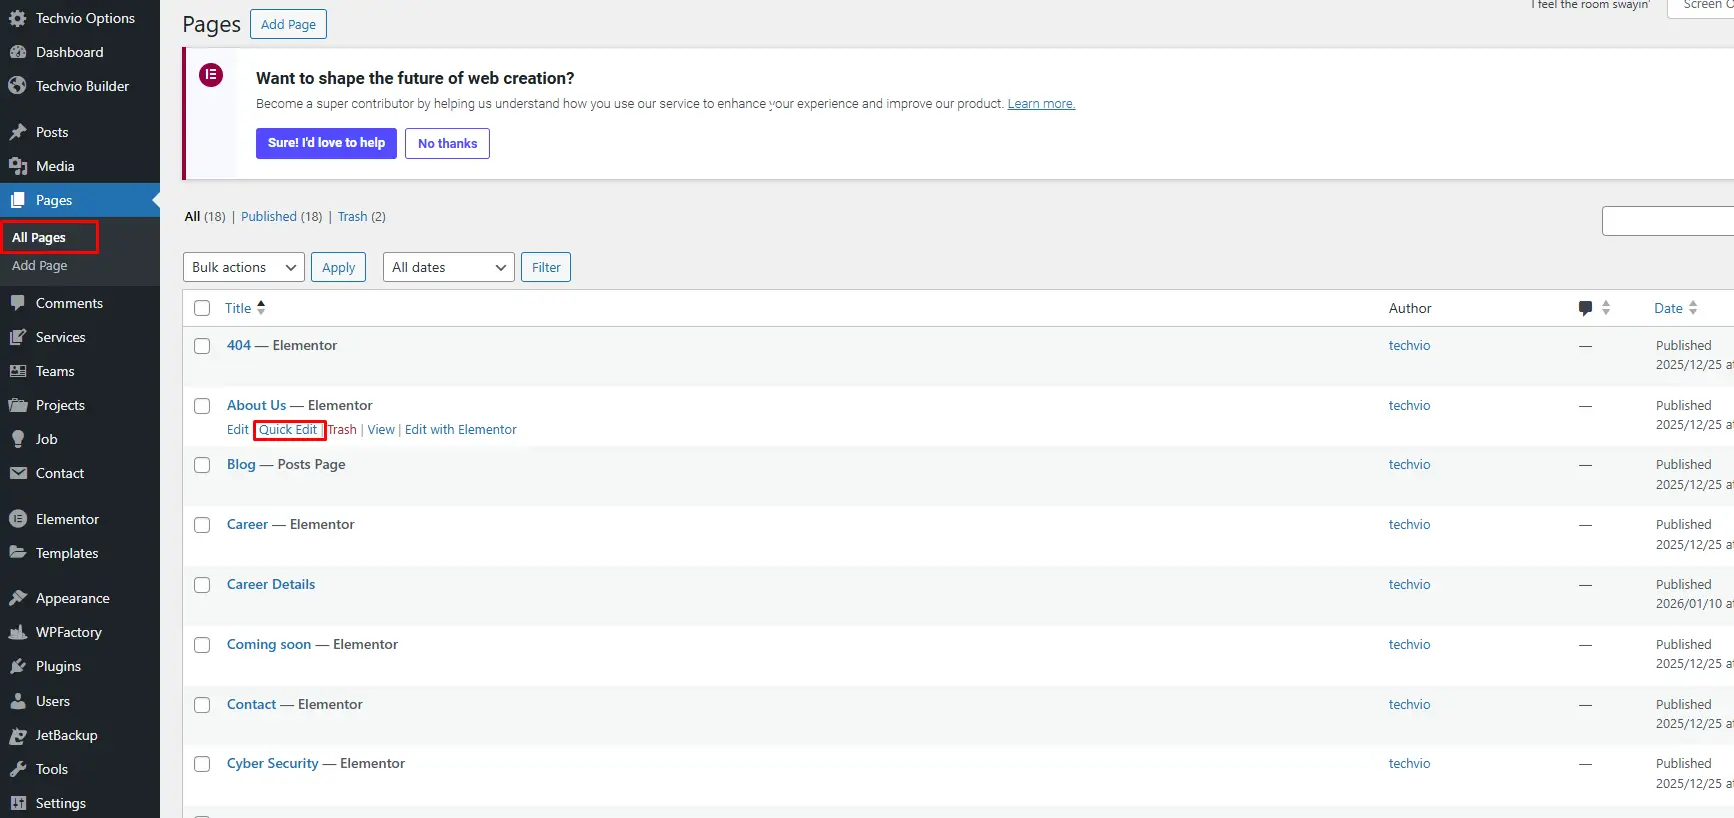The image size is (1734, 818).
Task: Check the box for the 404 page
Action: coord(202,346)
